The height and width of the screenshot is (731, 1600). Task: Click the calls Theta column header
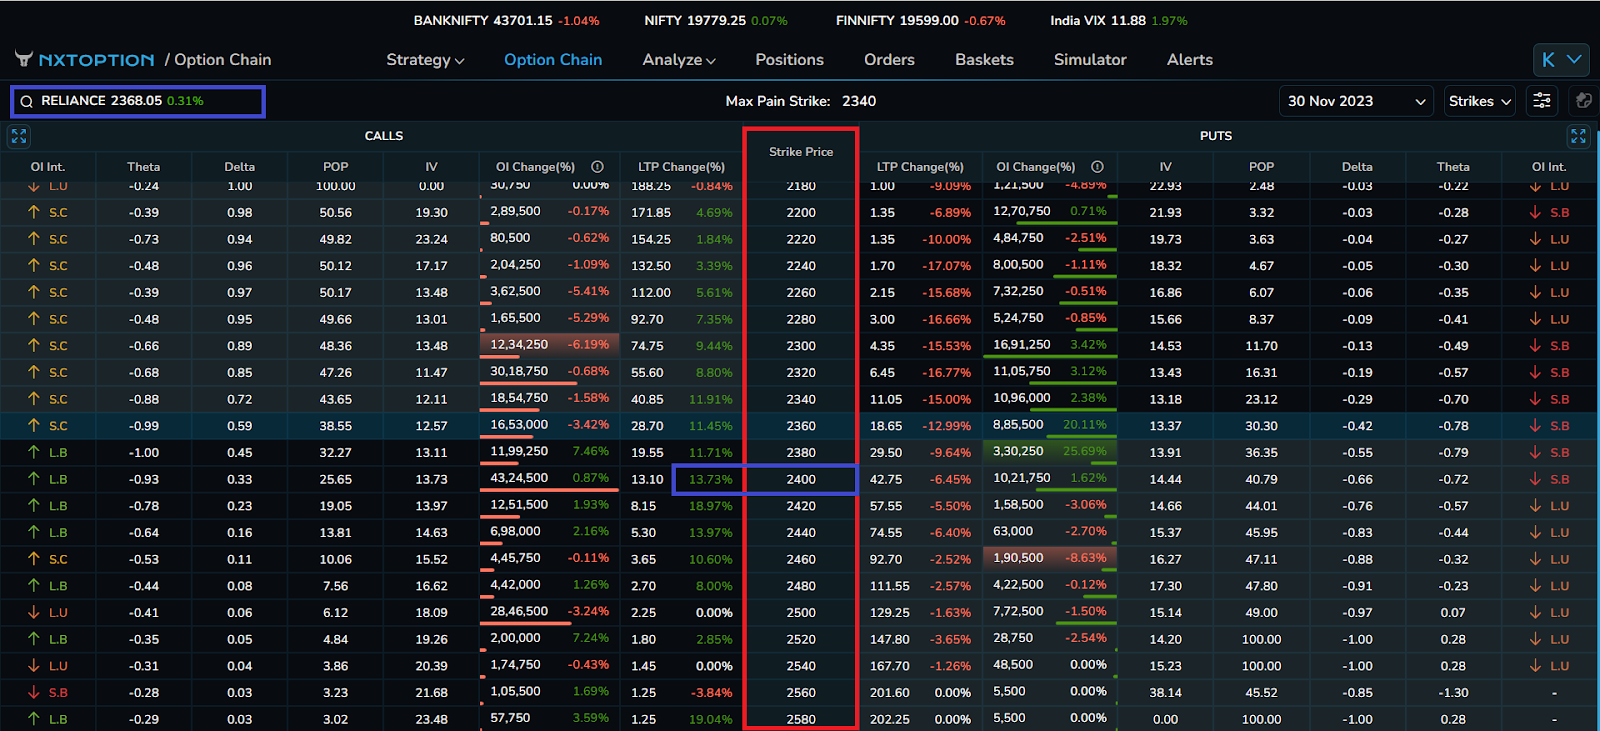coord(143,167)
